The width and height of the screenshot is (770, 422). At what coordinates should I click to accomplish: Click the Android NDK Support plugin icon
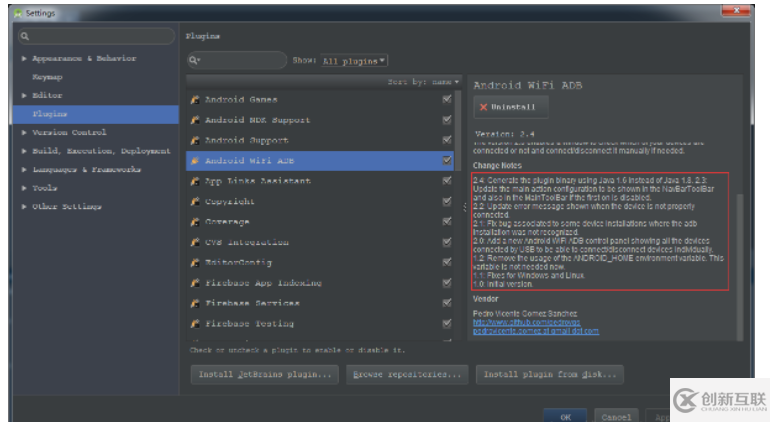click(195, 120)
